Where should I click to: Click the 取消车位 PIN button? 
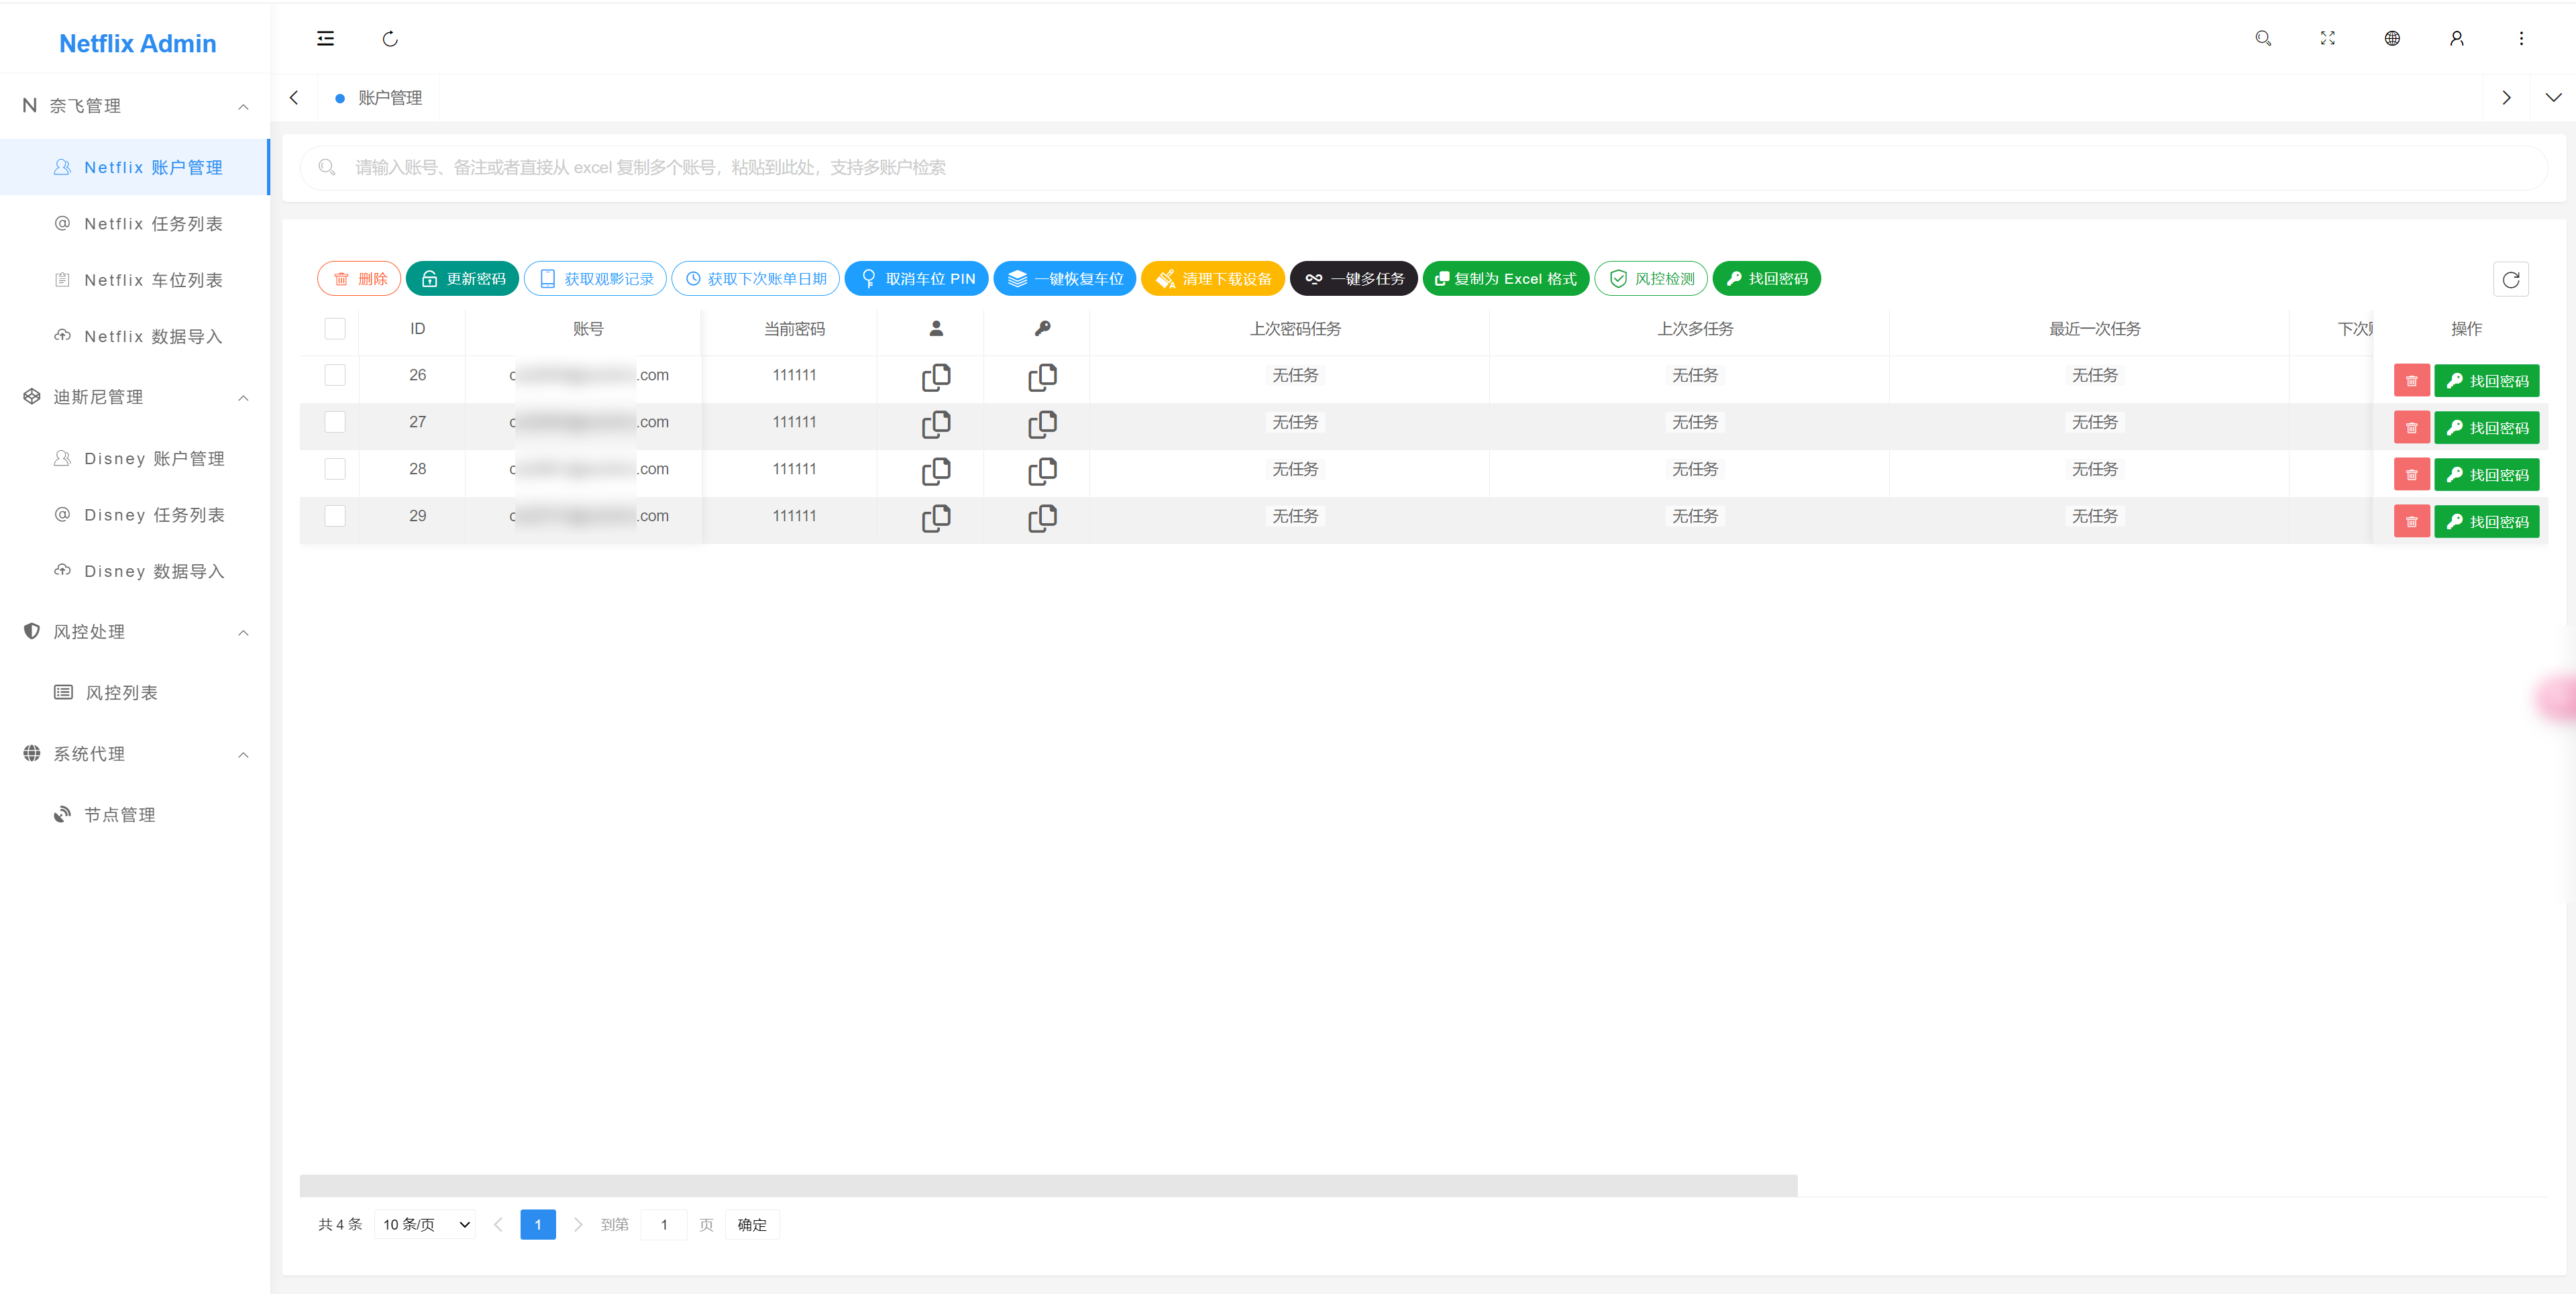coord(917,279)
